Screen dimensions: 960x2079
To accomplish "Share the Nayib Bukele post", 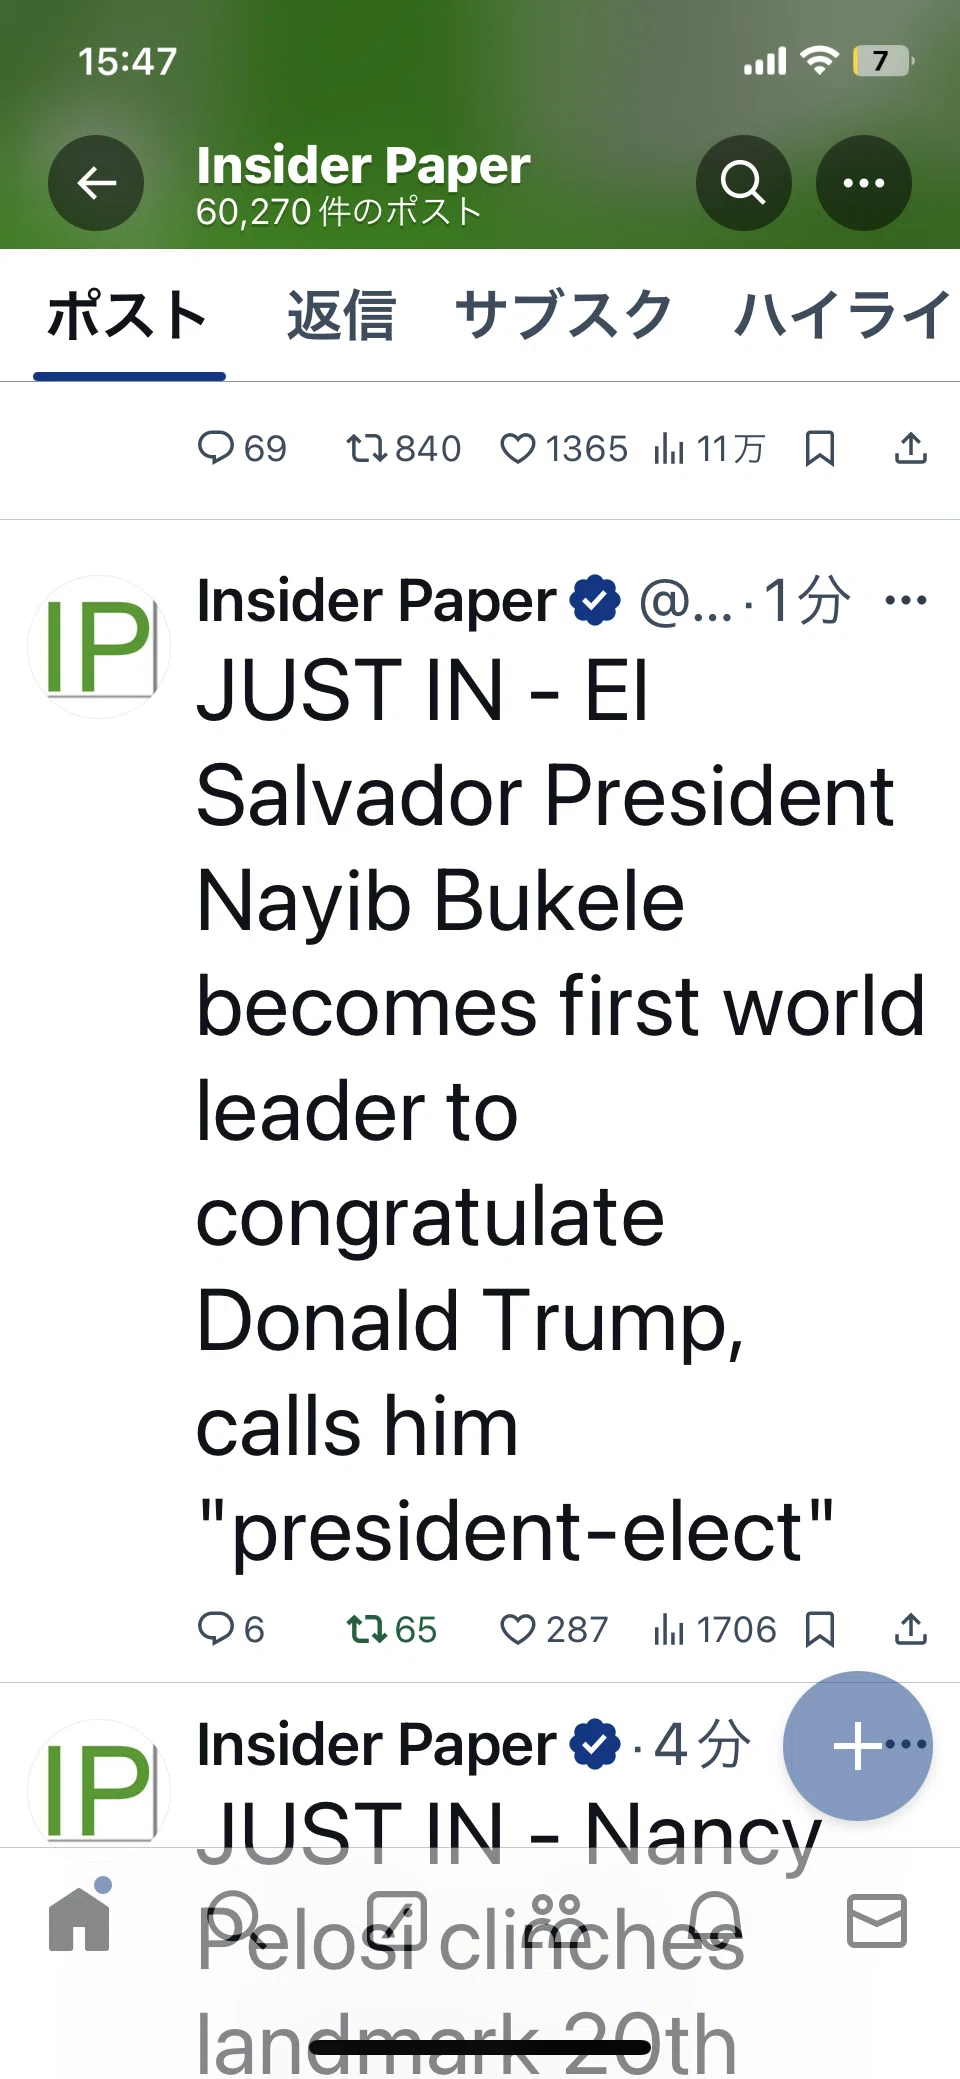I will [x=911, y=1629].
